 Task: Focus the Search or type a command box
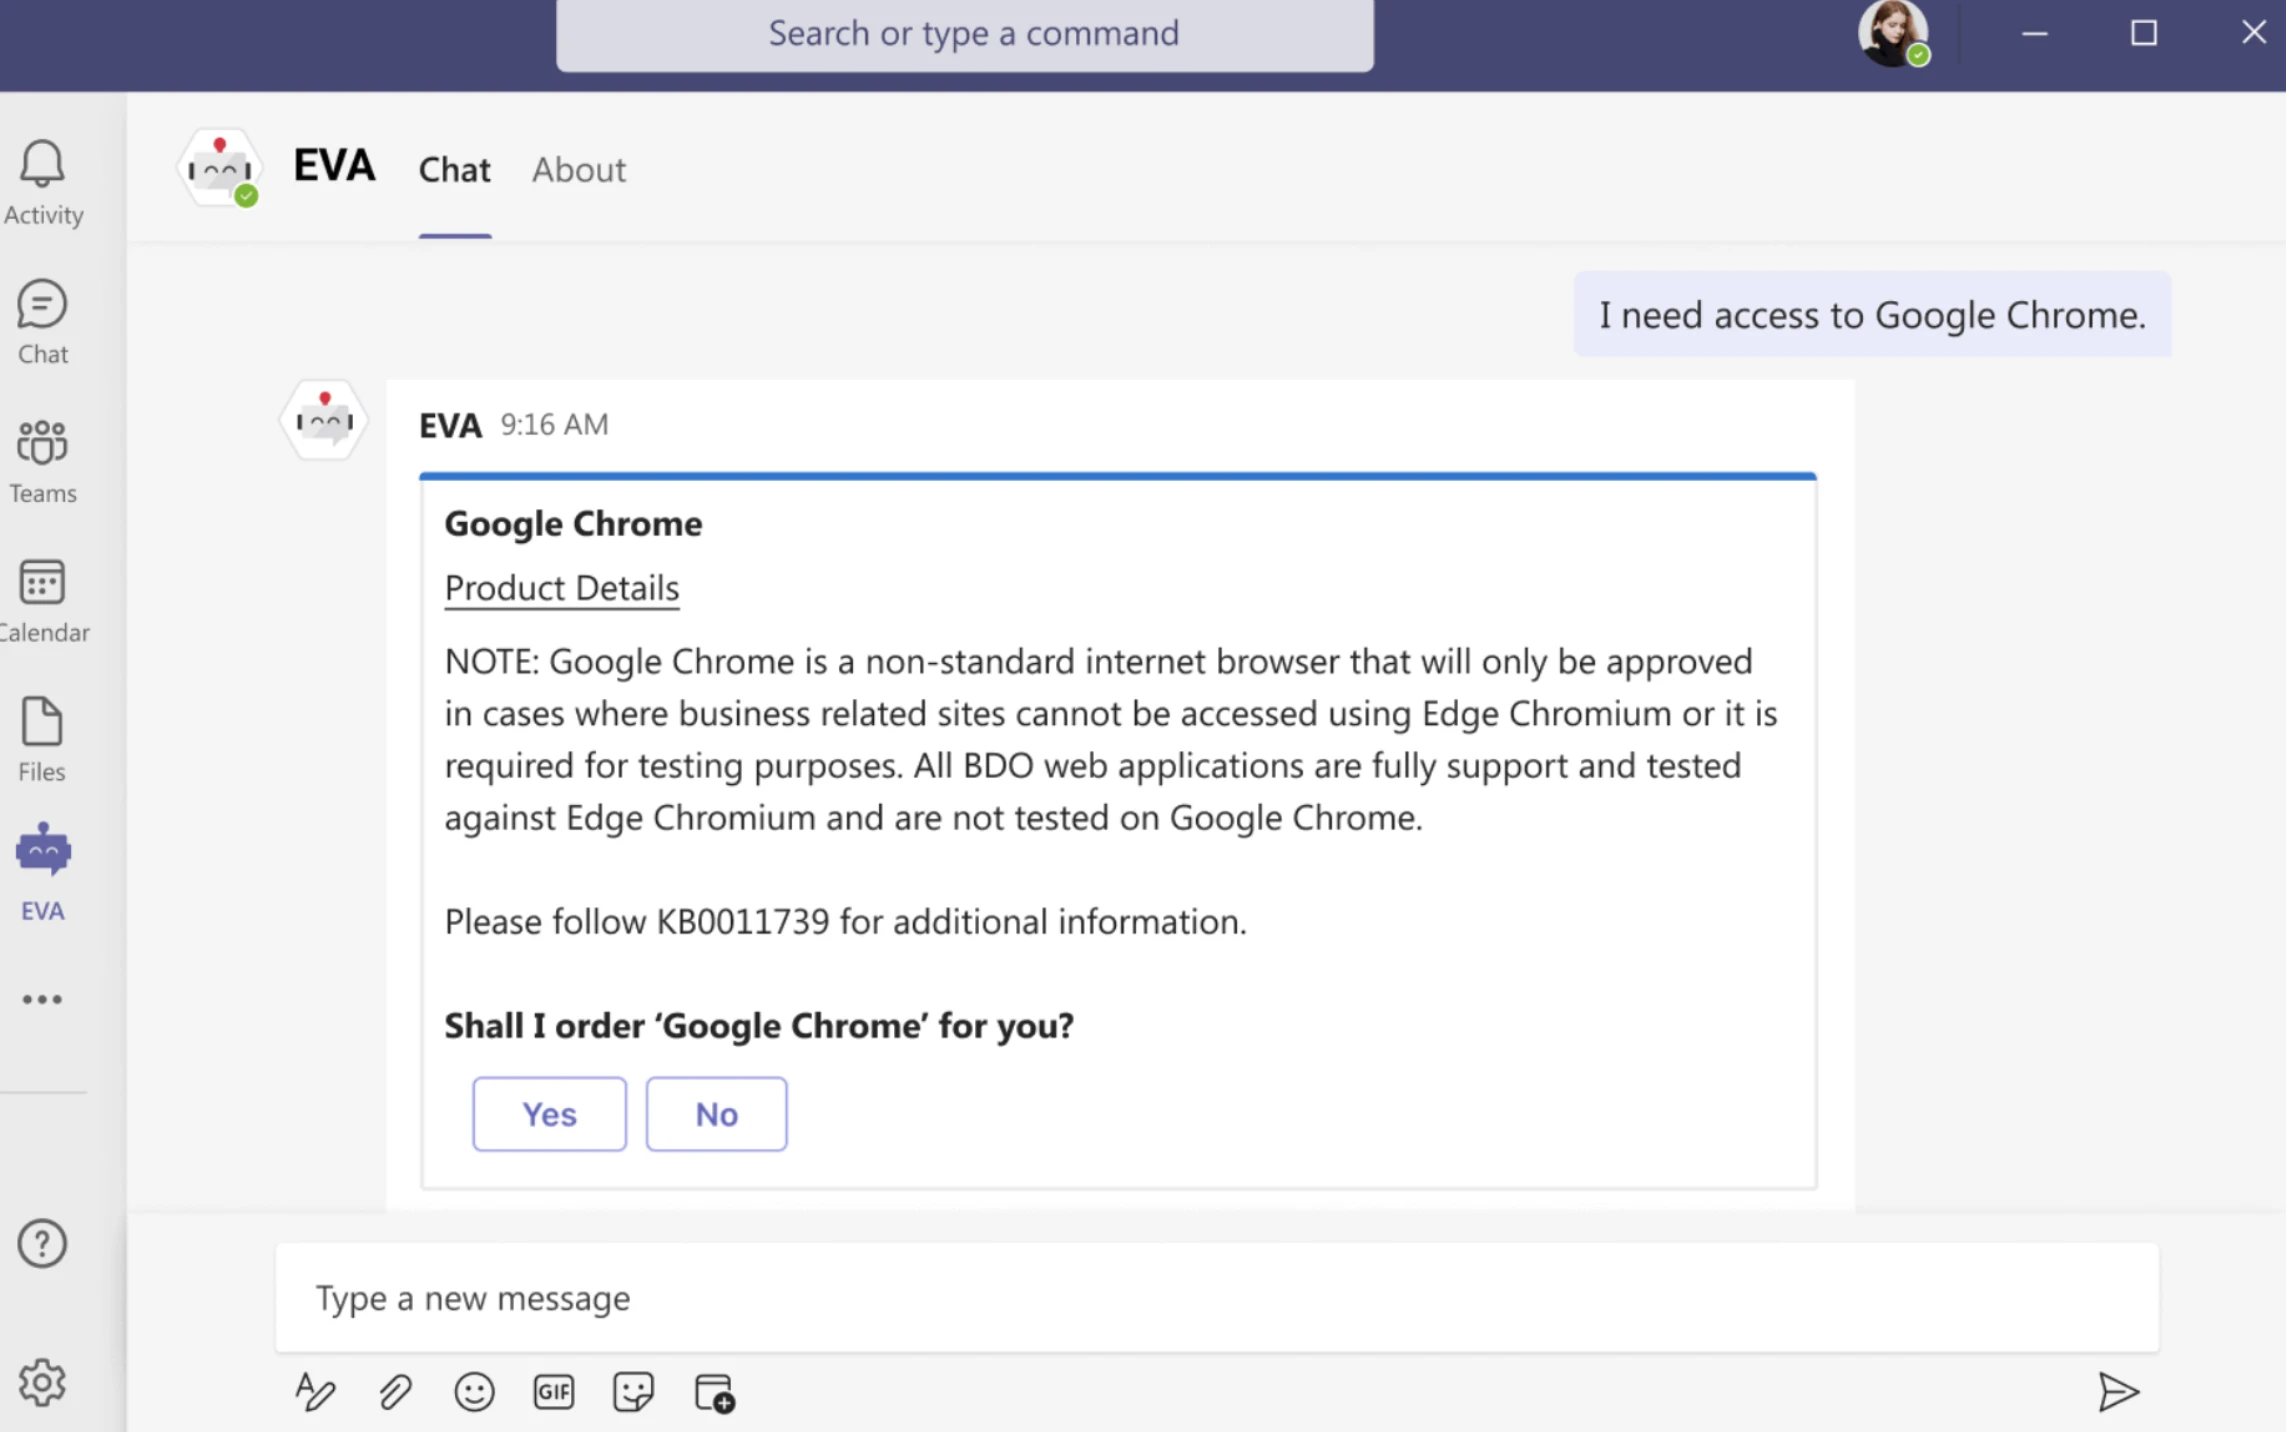(x=965, y=34)
